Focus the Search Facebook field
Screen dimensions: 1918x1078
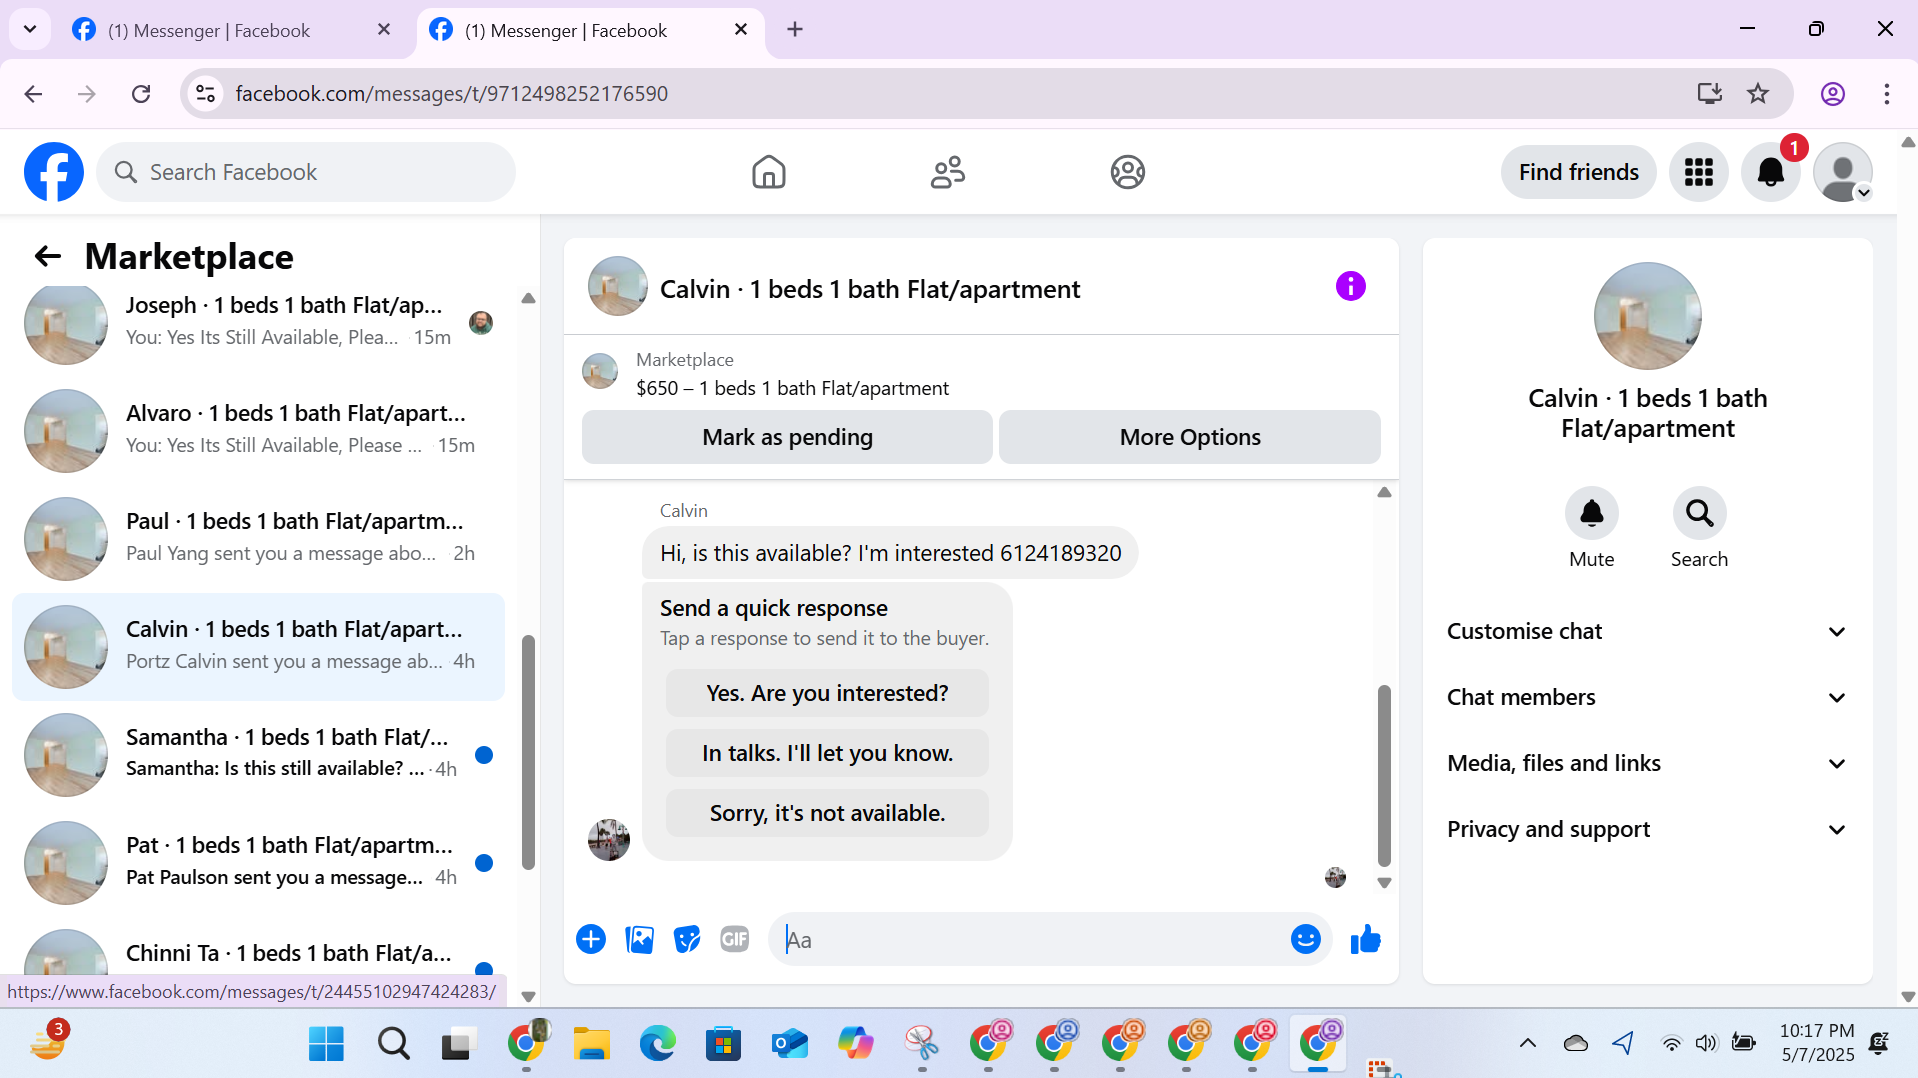pos(306,172)
